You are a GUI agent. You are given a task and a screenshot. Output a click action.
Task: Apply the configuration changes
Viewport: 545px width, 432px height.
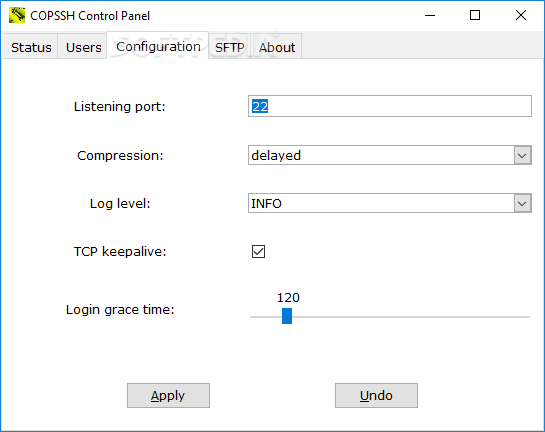[x=168, y=395]
